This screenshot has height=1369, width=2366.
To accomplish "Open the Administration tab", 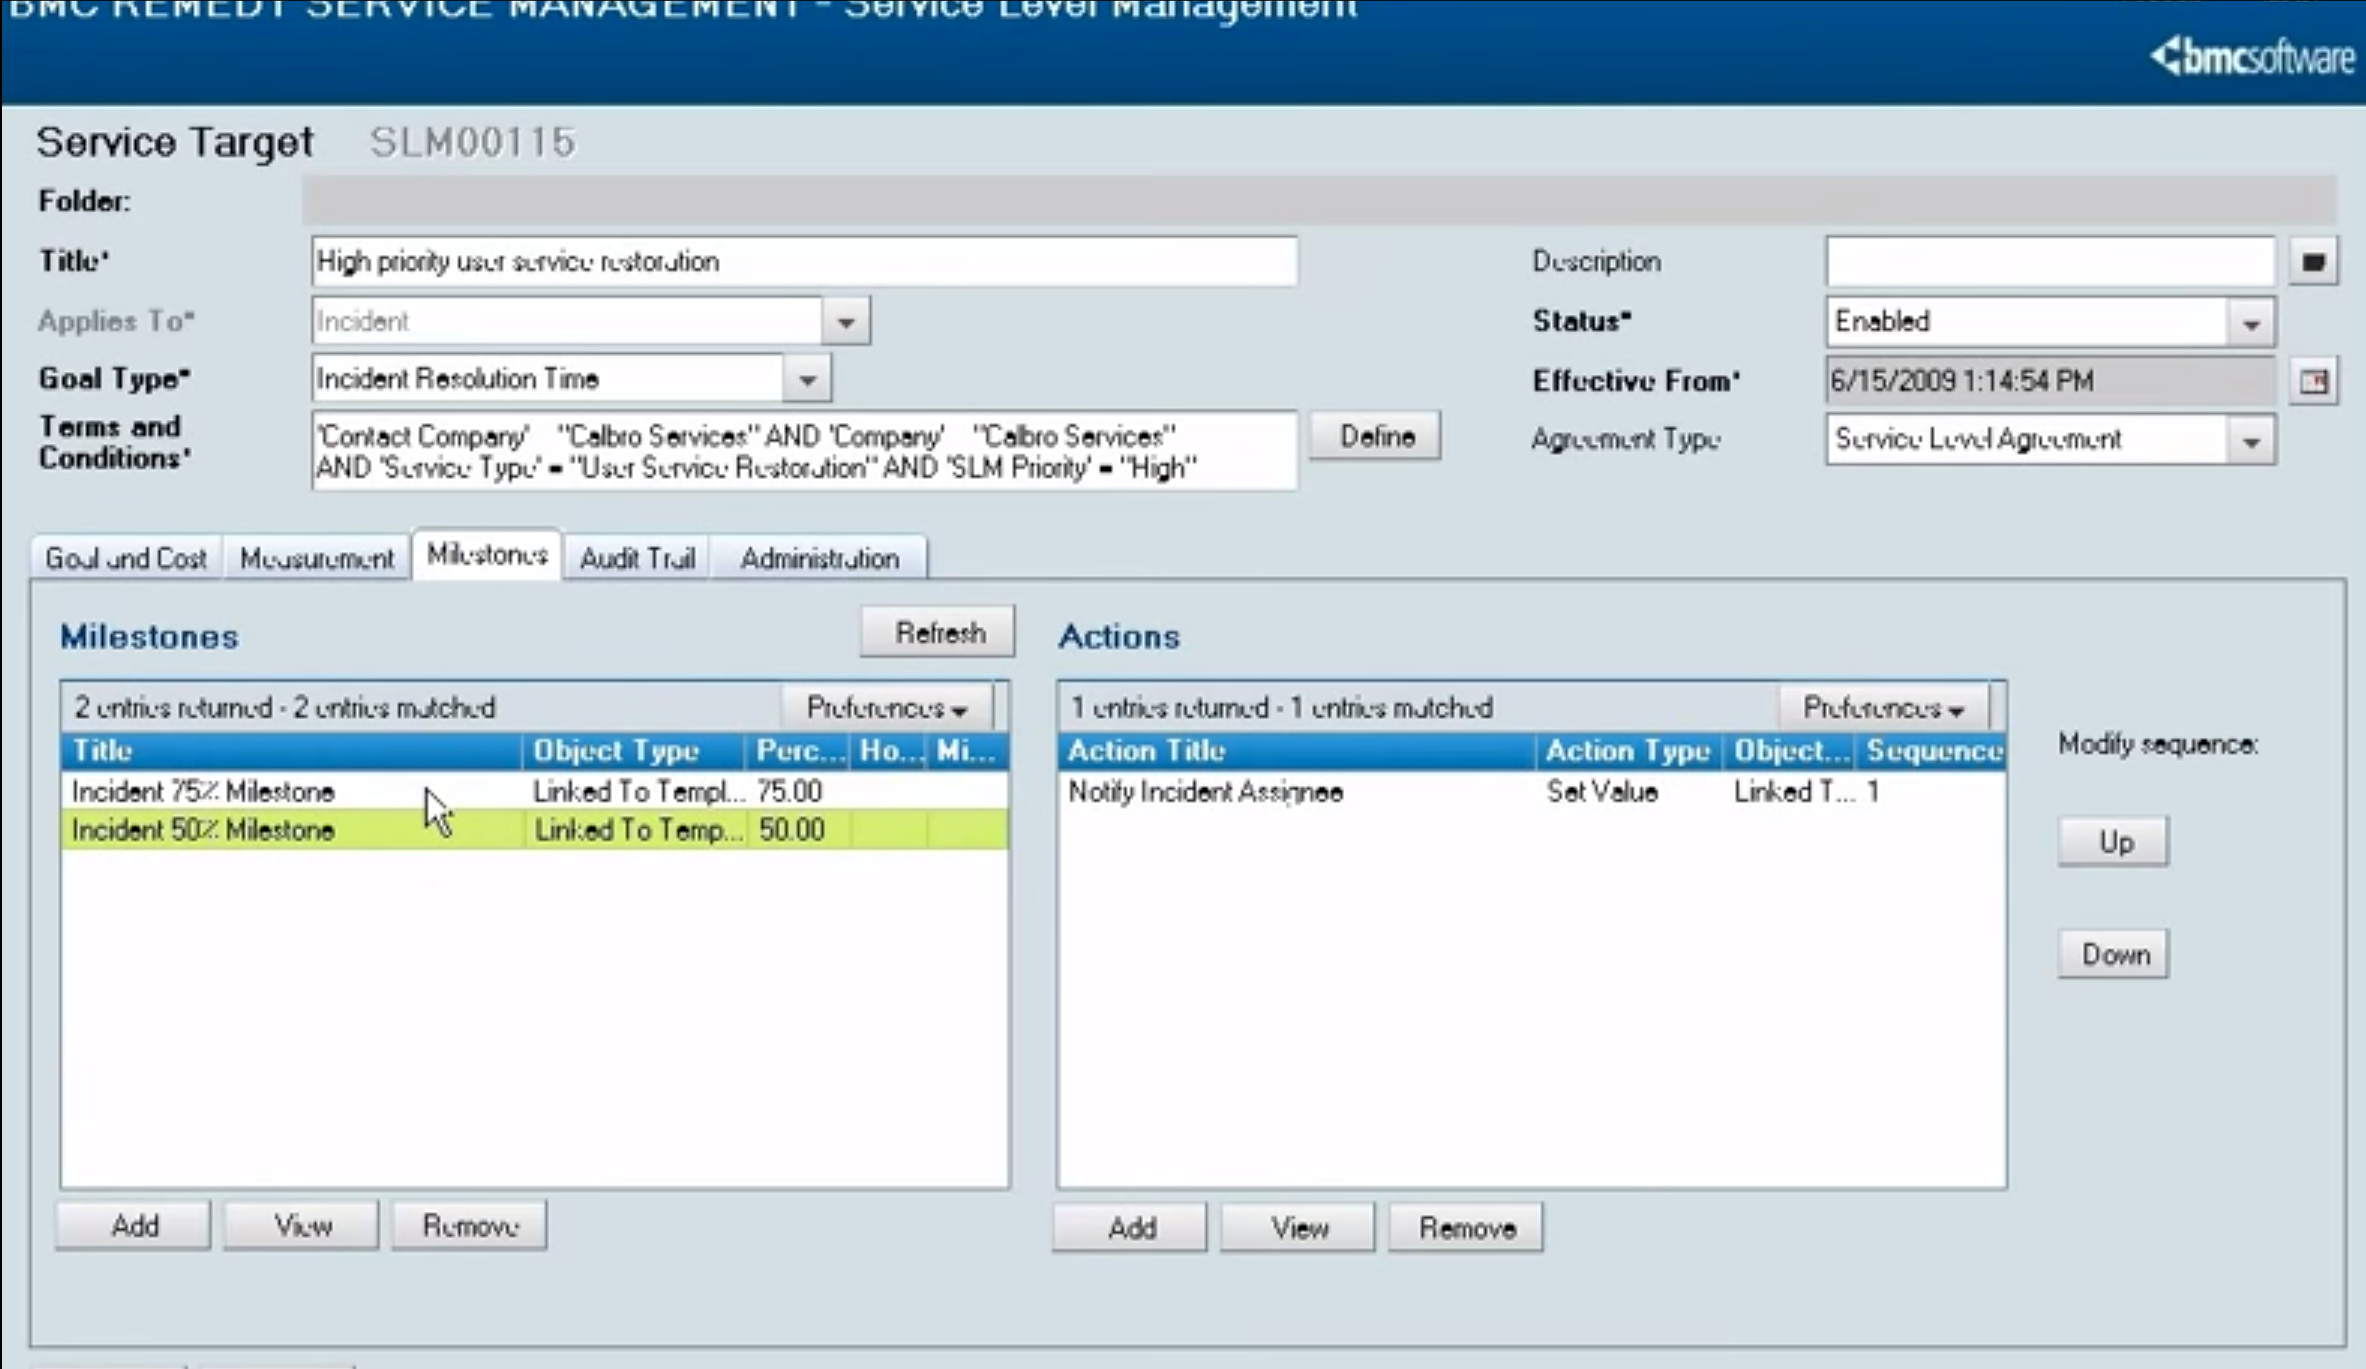I will [x=819, y=558].
